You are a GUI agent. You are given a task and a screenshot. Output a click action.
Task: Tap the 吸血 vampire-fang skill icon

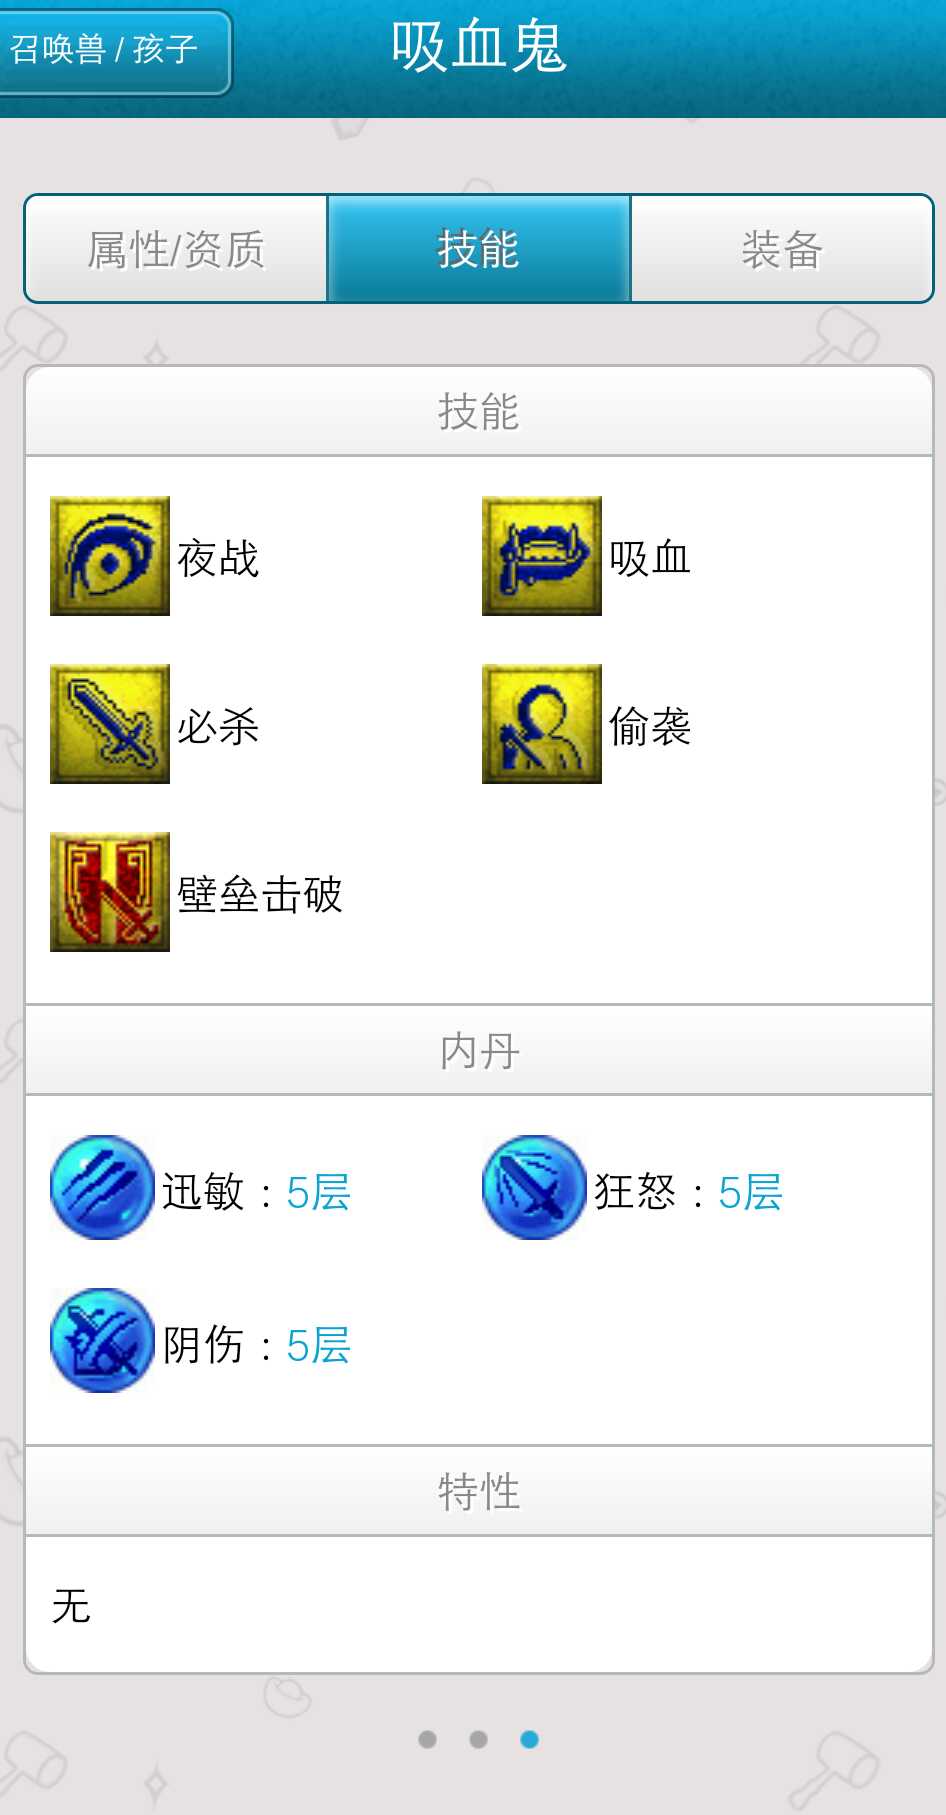tap(542, 556)
